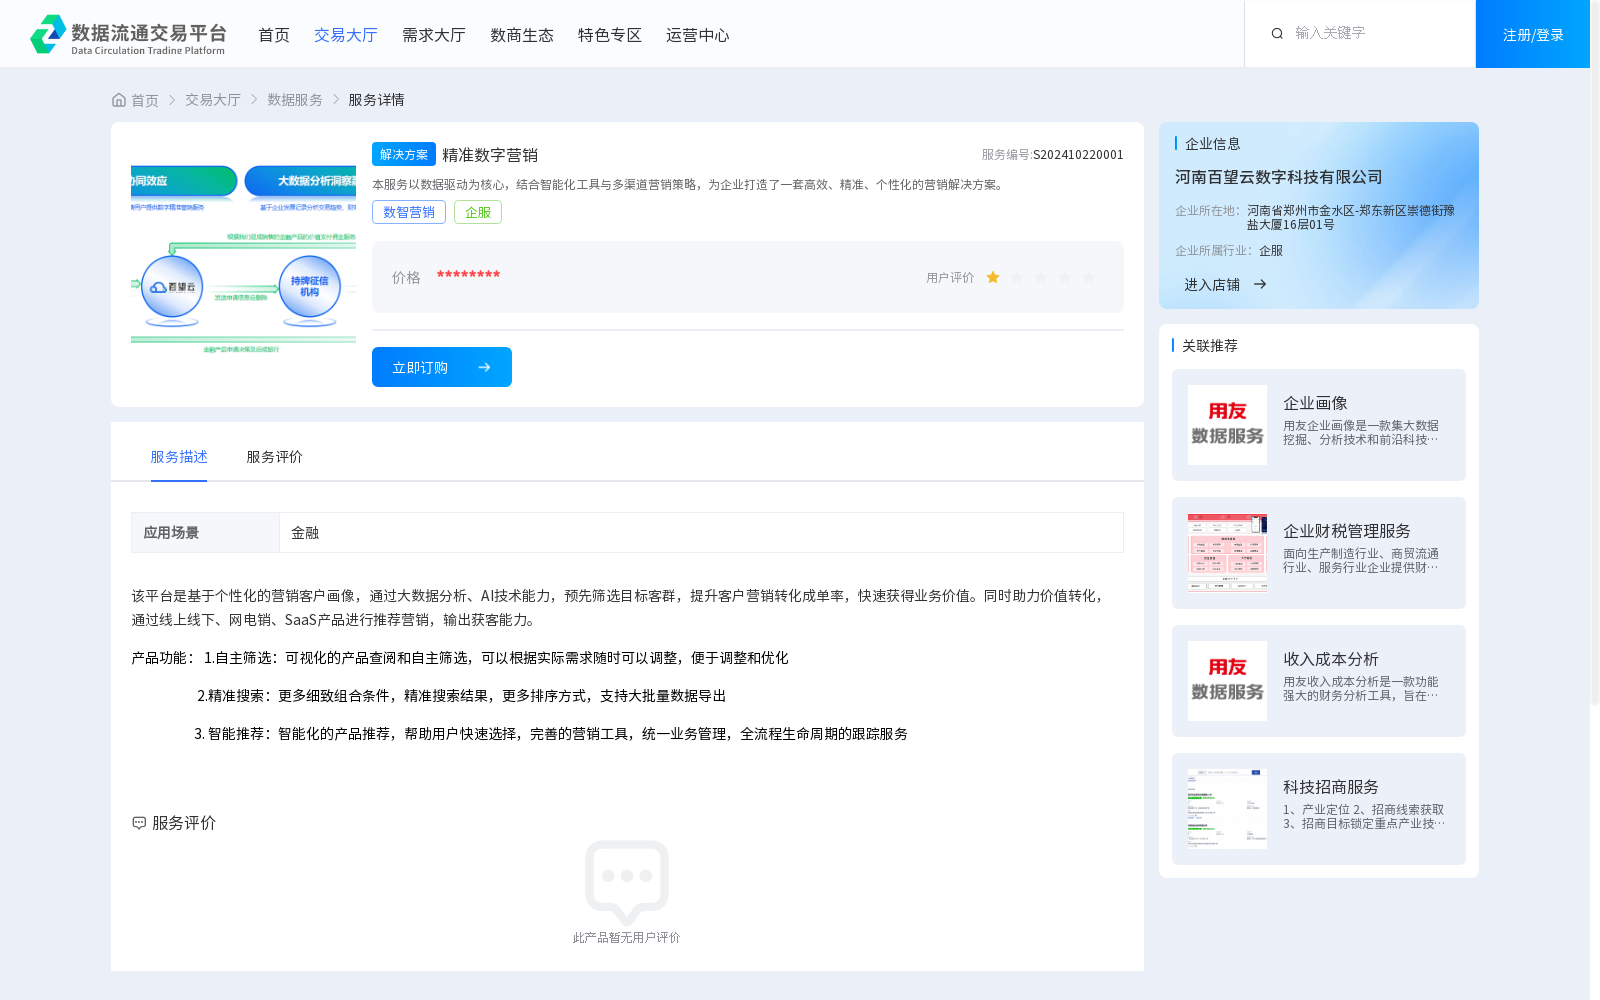Click the masked price value

coord(468,275)
